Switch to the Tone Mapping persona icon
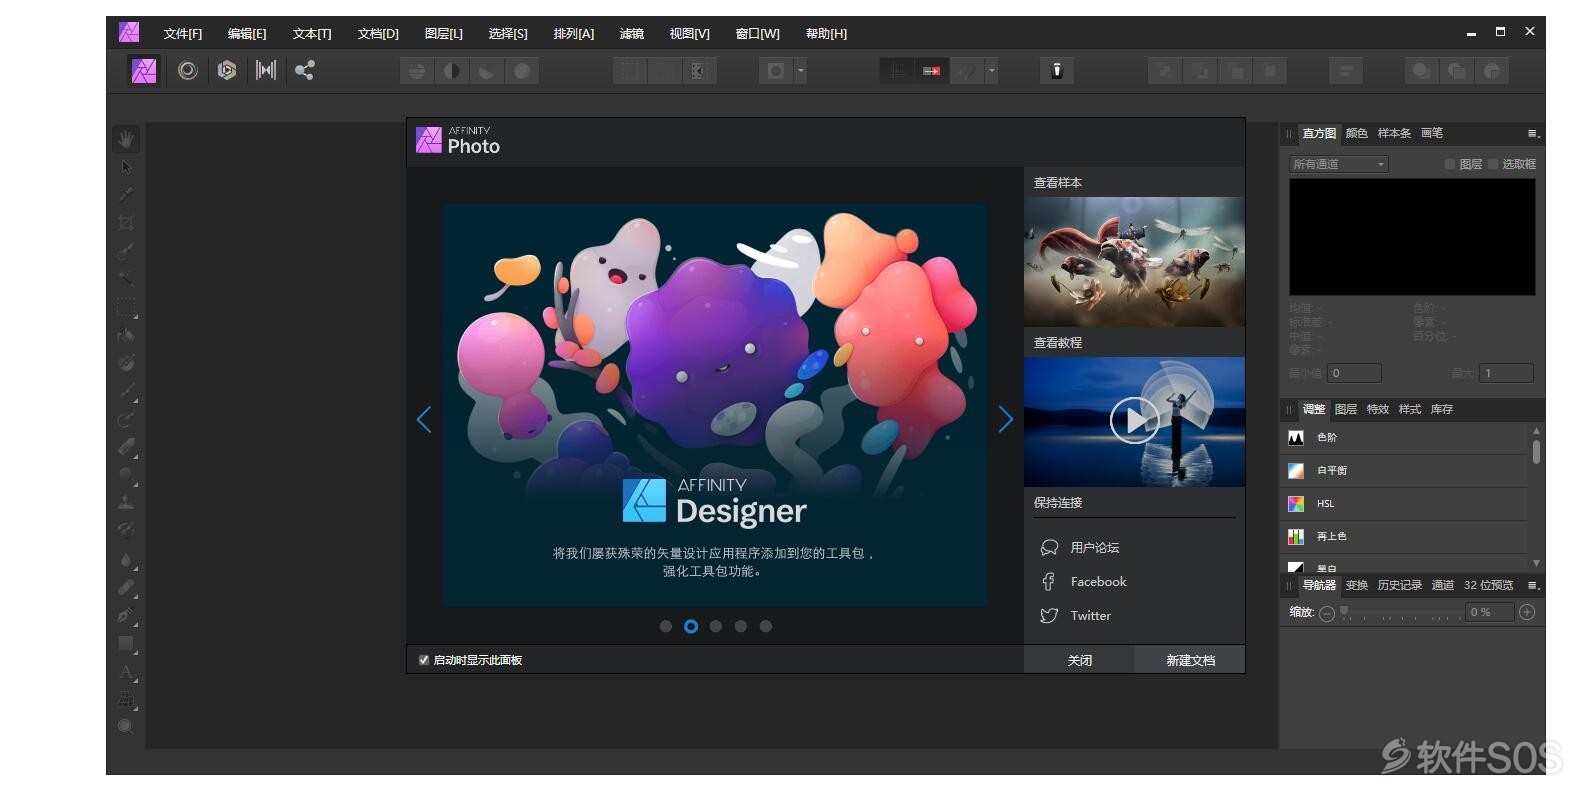 [x=265, y=71]
